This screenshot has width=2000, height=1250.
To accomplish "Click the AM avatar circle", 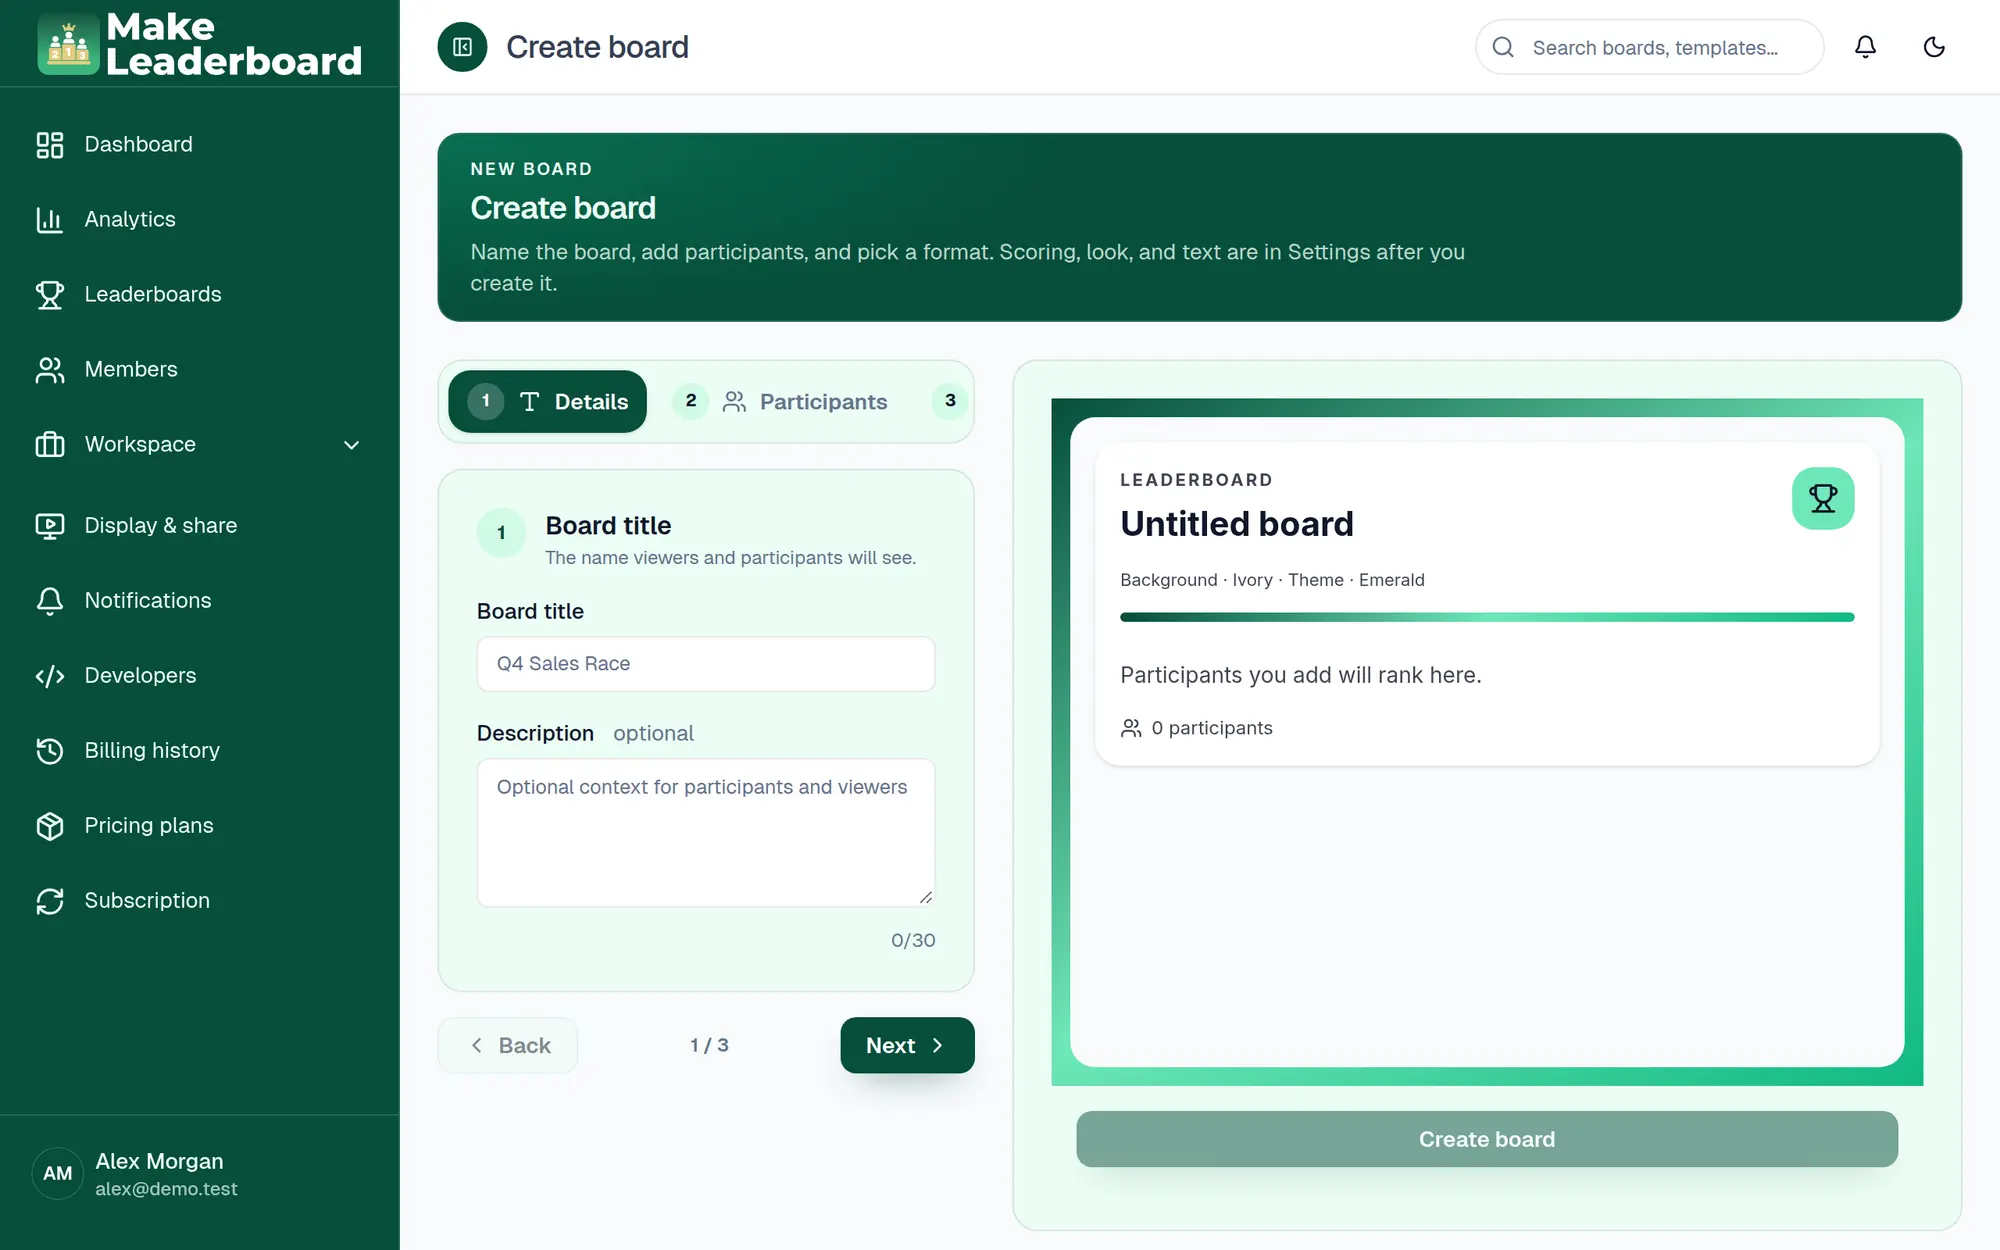I will 58,1173.
